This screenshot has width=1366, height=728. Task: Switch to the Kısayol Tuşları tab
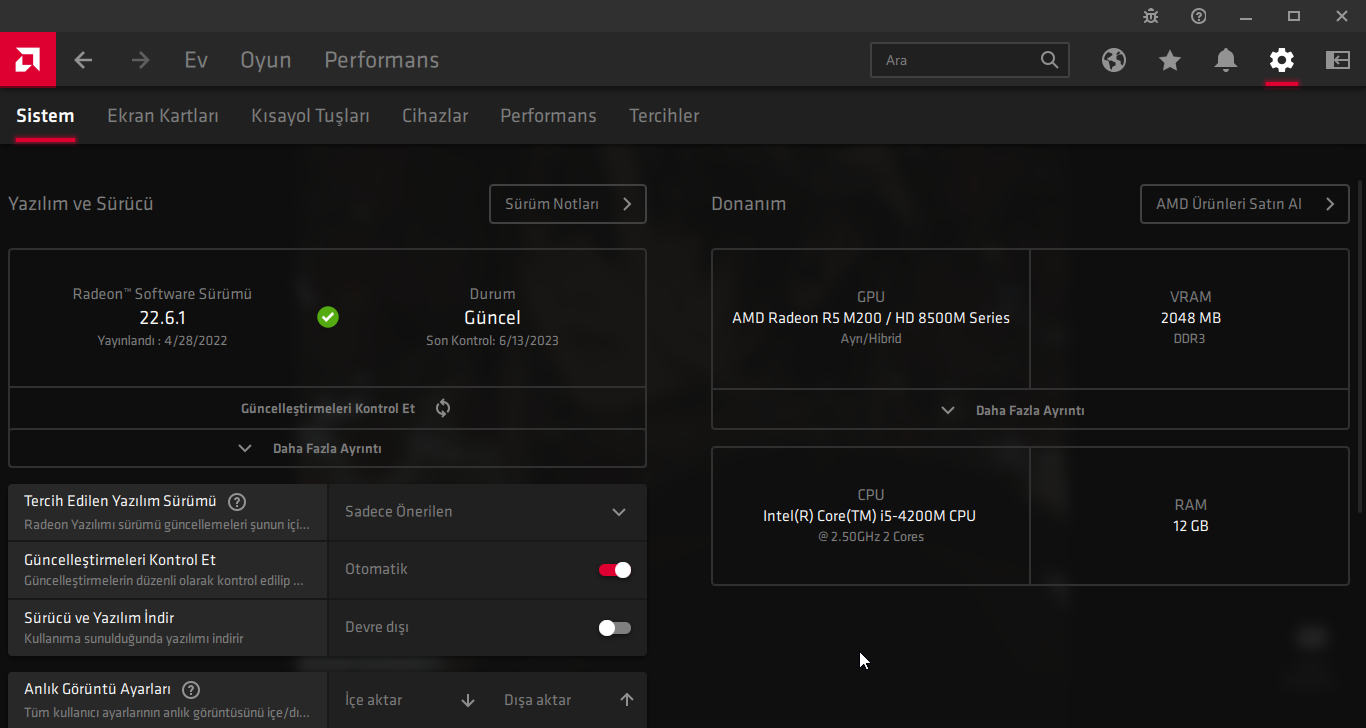pyautogui.click(x=311, y=116)
